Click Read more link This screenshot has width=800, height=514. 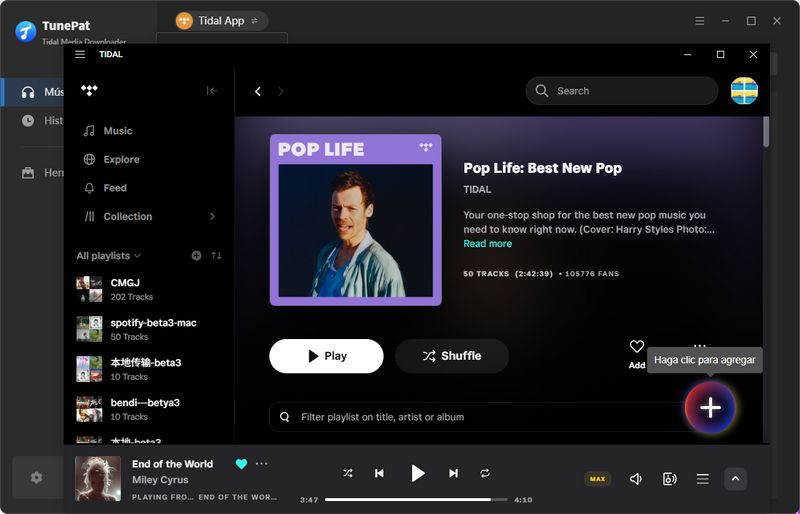click(487, 244)
